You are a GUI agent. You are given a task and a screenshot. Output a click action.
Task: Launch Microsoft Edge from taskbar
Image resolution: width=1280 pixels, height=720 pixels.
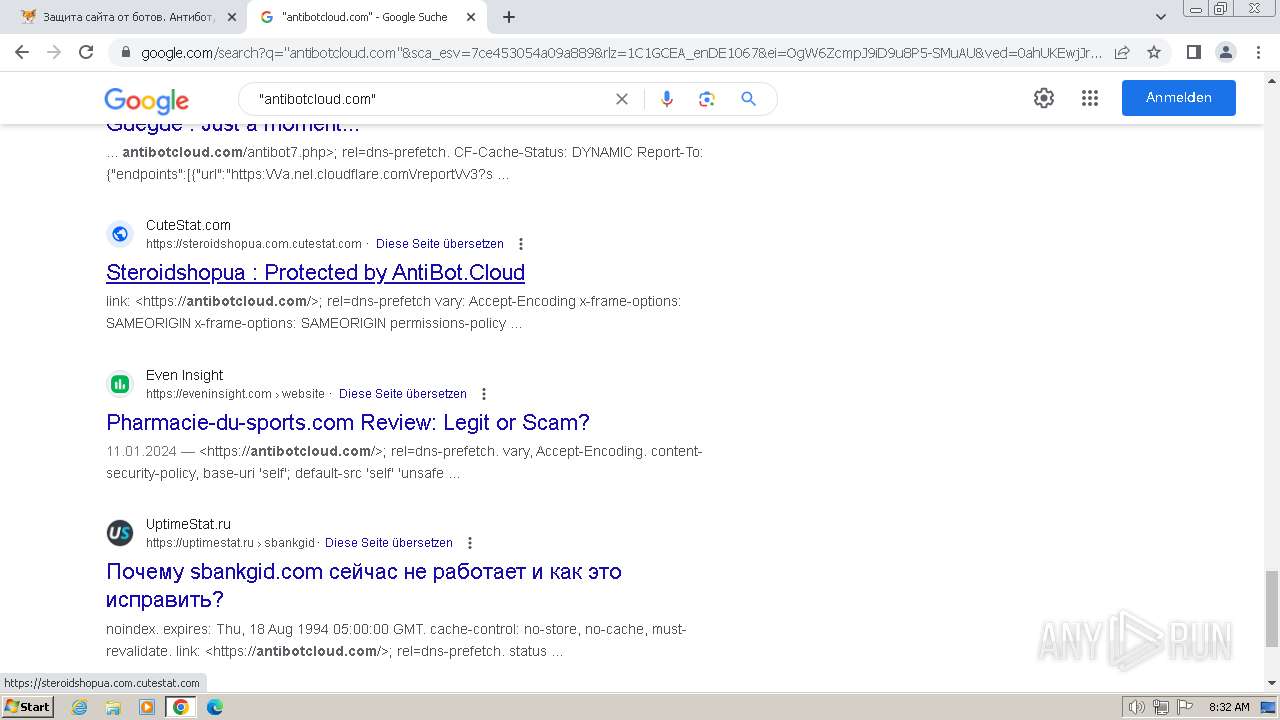[215, 707]
